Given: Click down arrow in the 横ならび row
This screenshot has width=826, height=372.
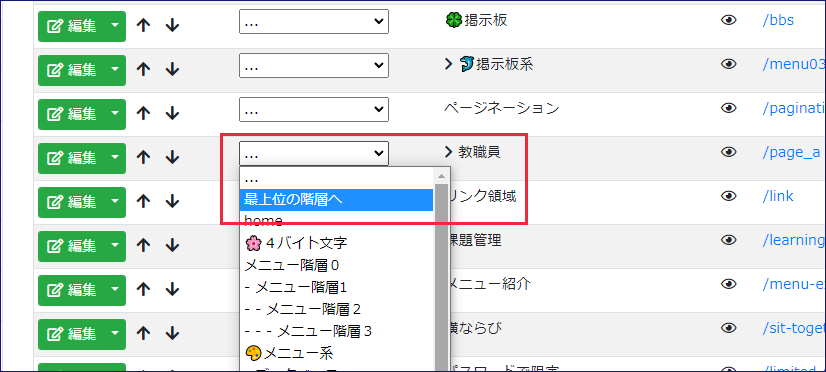Looking at the screenshot, I should pyautogui.click(x=172, y=334).
